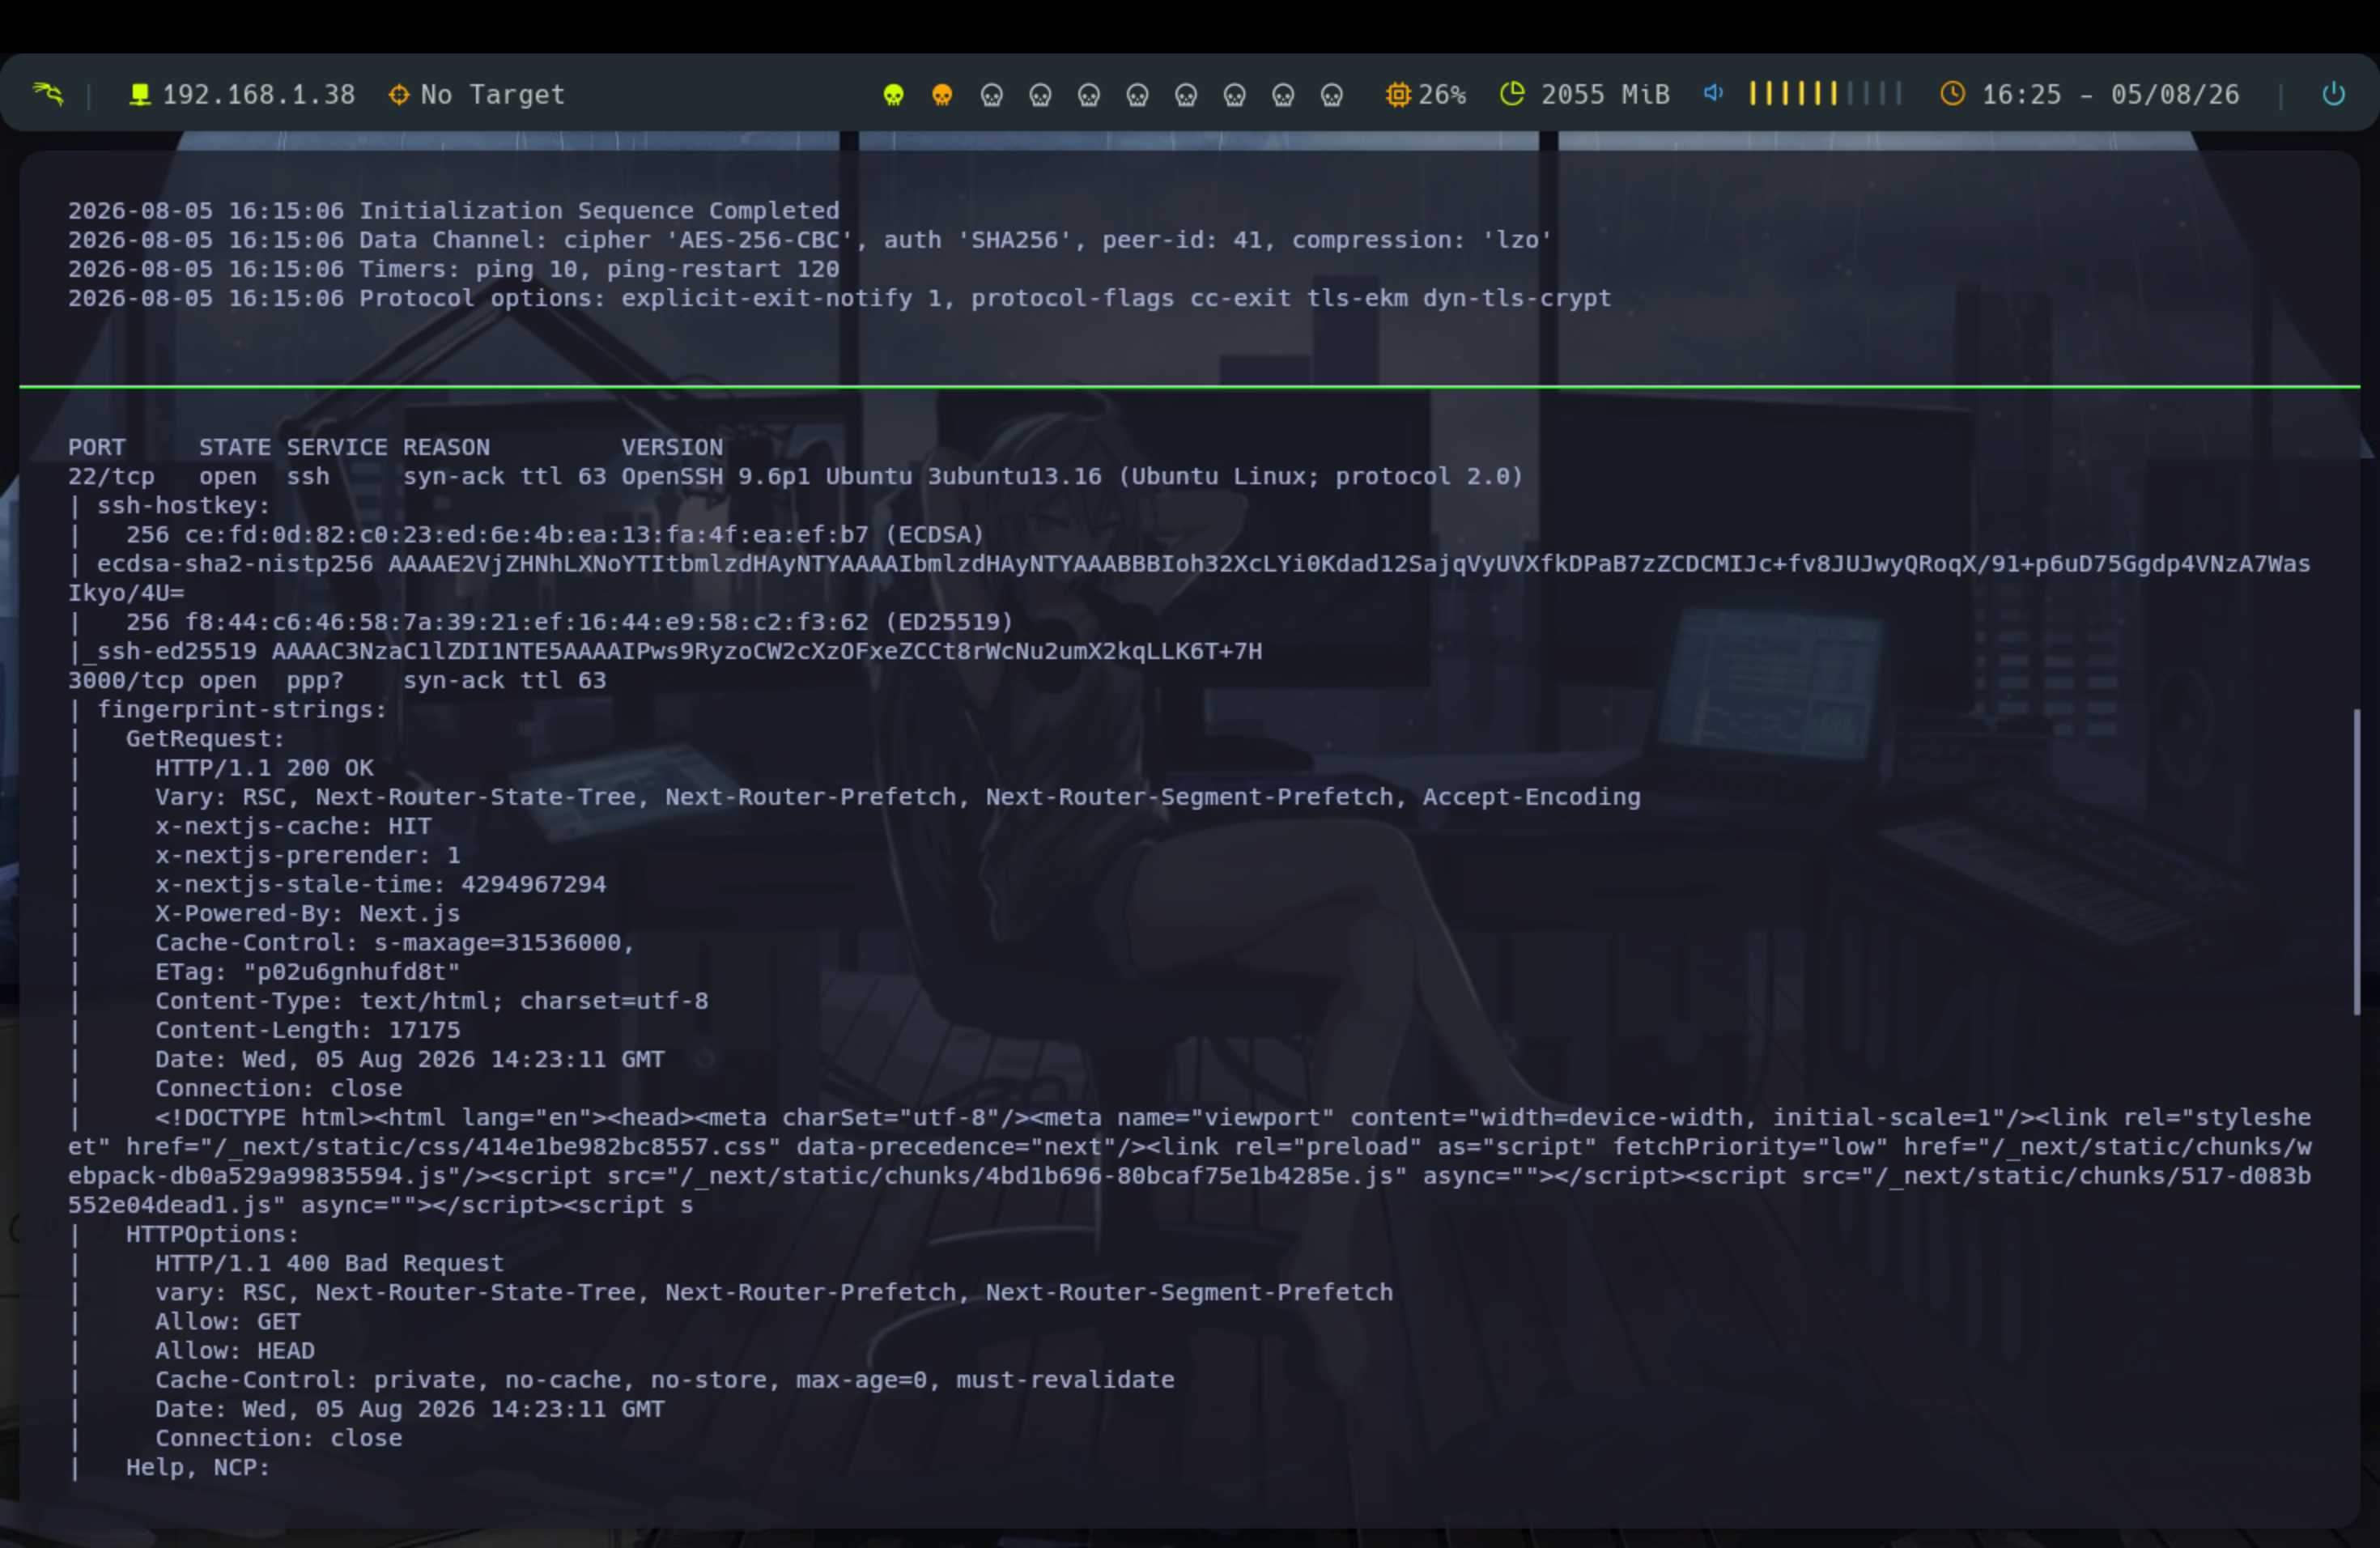The image size is (2380, 1548).
Task: Mute audio with the speaker icon
Action: (x=1714, y=93)
